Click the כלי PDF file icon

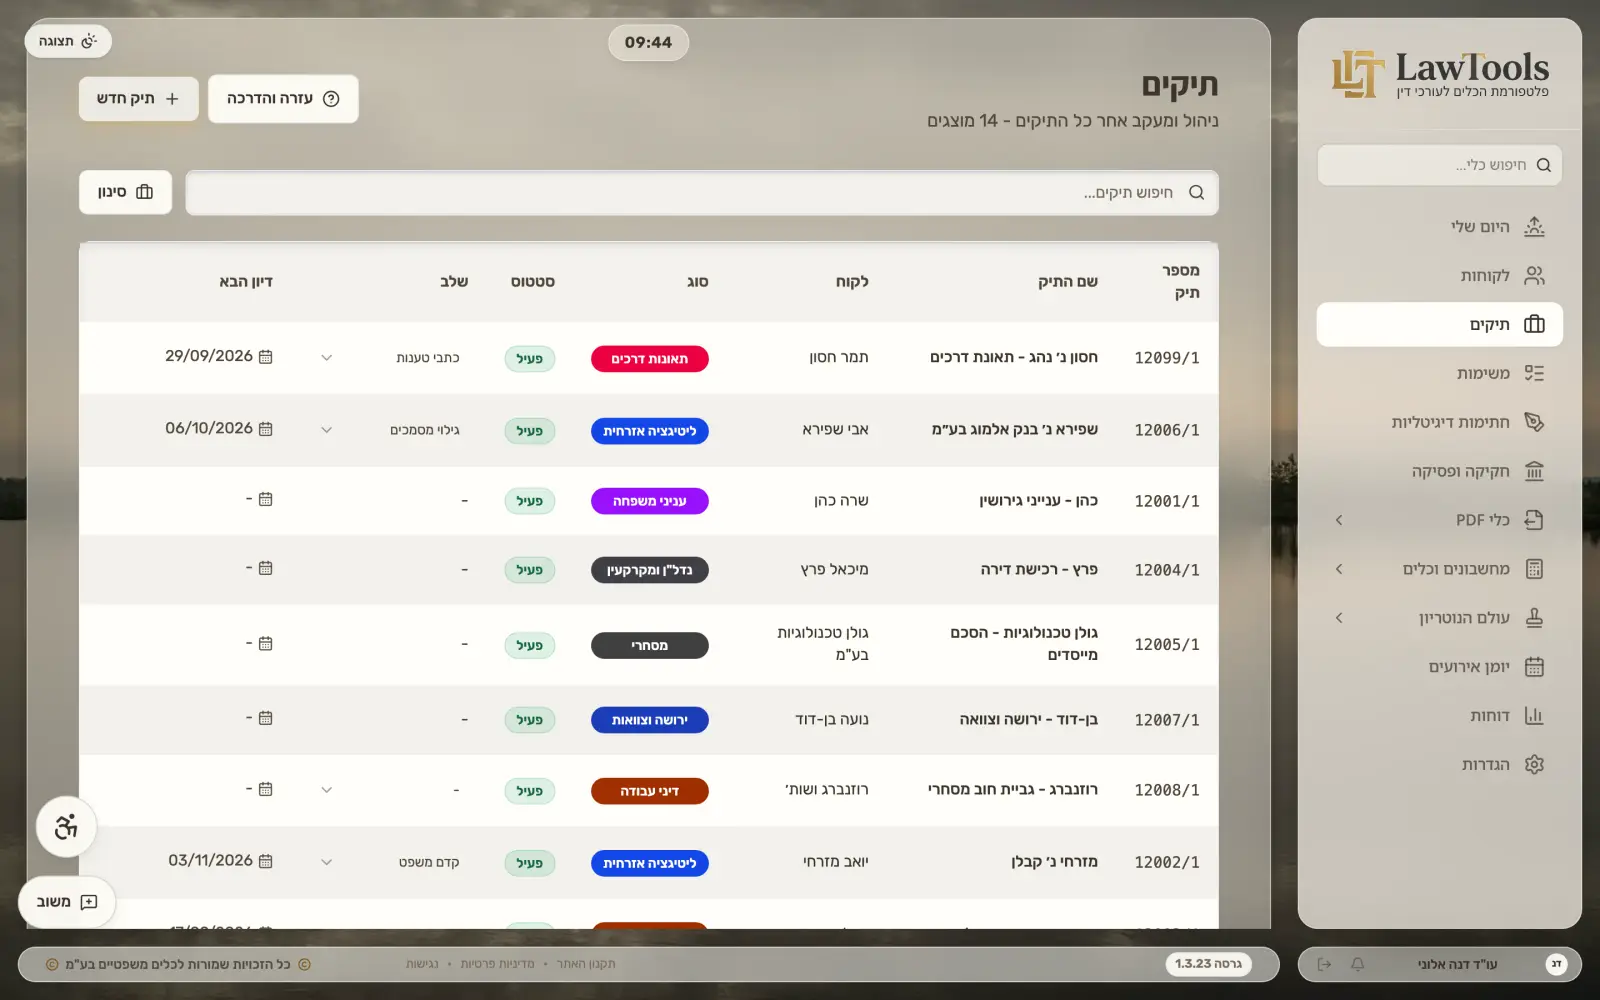[x=1534, y=520]
